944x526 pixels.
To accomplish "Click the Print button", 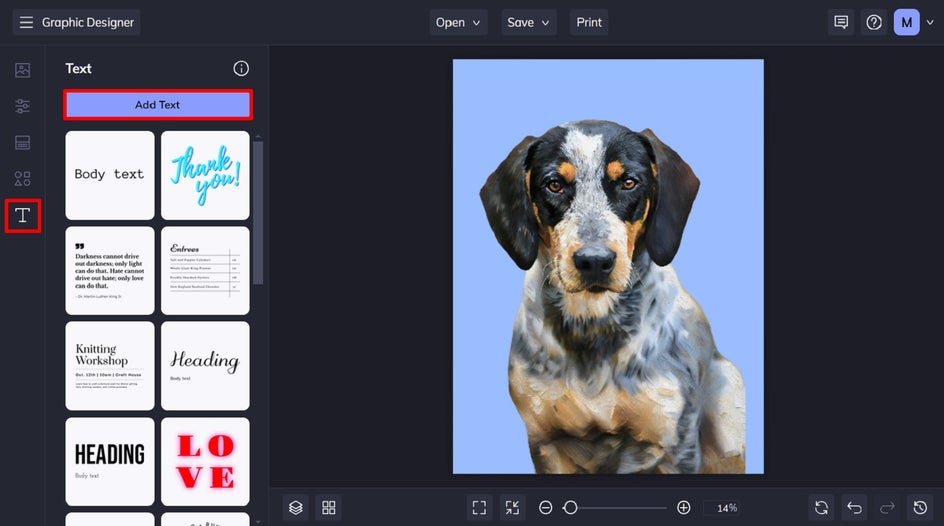I will (x=589, y=22).
